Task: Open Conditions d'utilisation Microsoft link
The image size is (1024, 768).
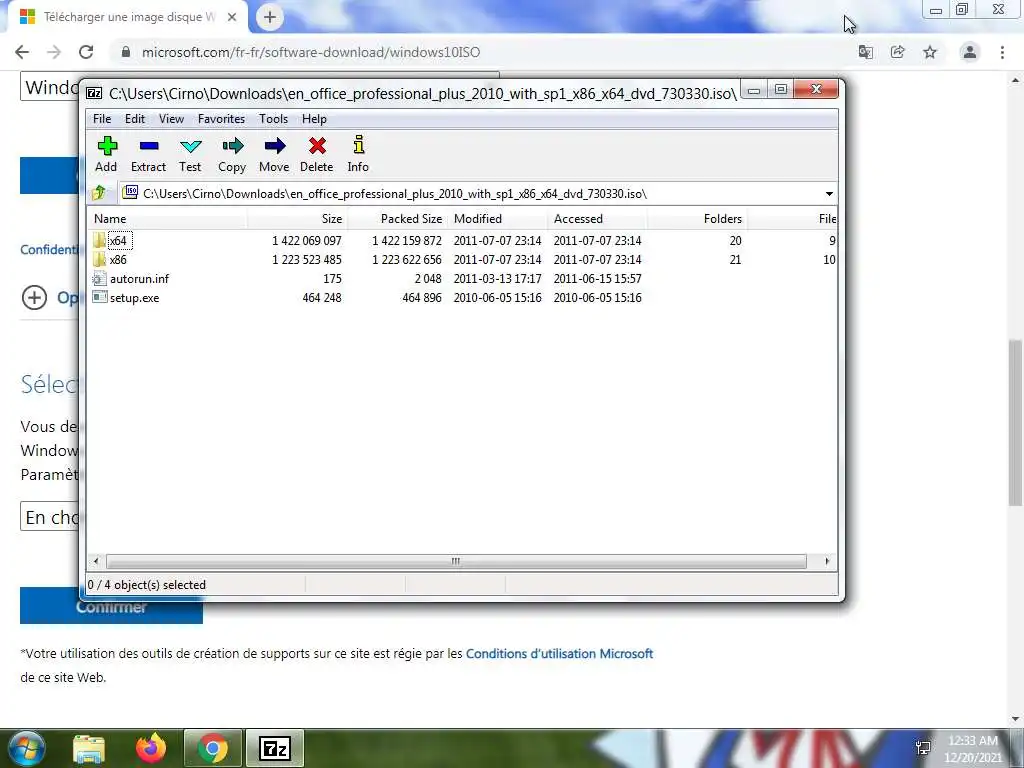Action: pyautogui.click(x=559, y=654)
